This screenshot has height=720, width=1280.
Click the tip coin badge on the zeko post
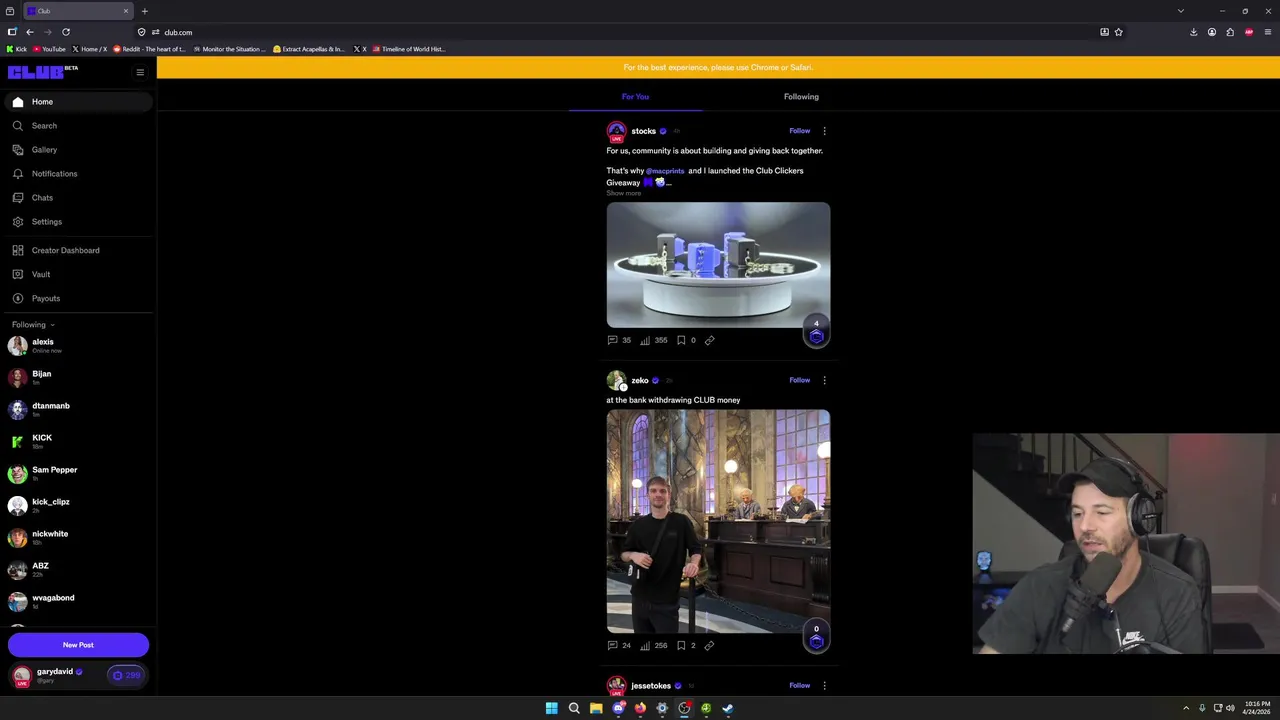click(816, 637)
